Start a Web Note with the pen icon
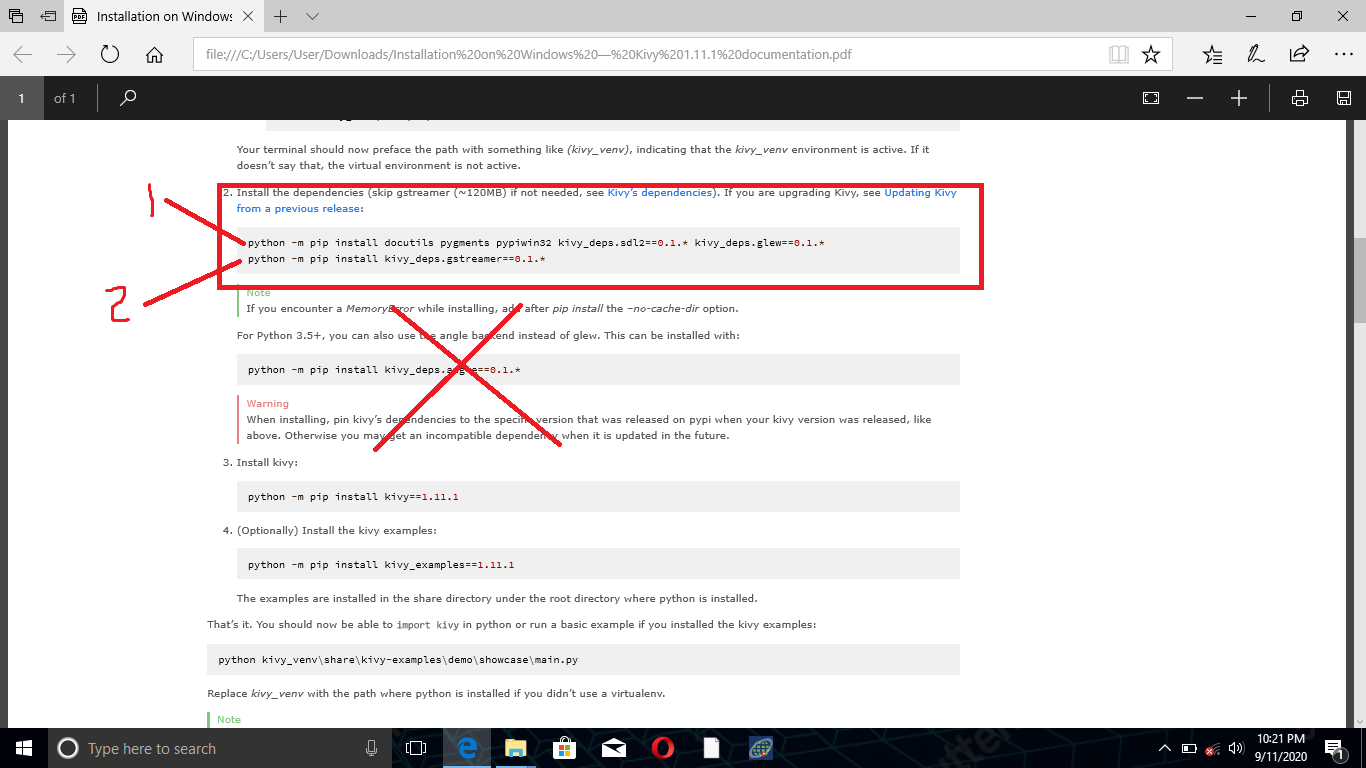Screen dimensions: 1366x768 click(1256, 55)
